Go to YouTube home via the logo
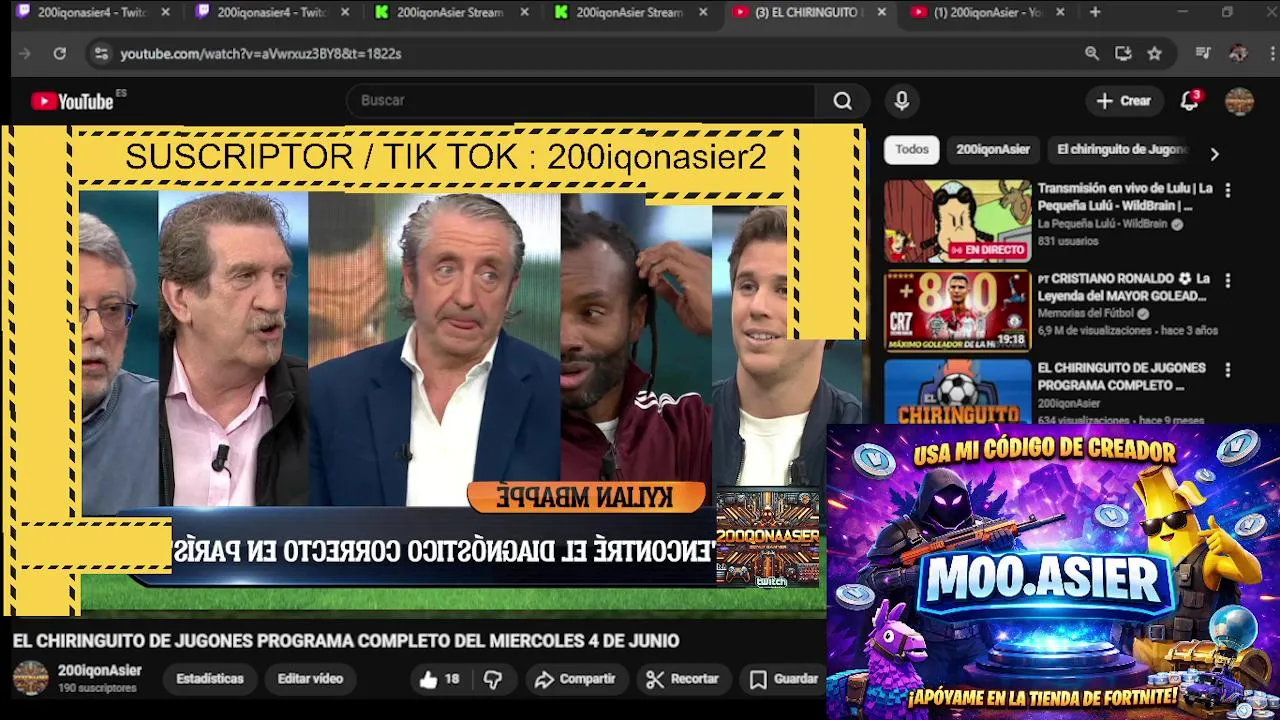1280x720 pixels. pos(72,101)
